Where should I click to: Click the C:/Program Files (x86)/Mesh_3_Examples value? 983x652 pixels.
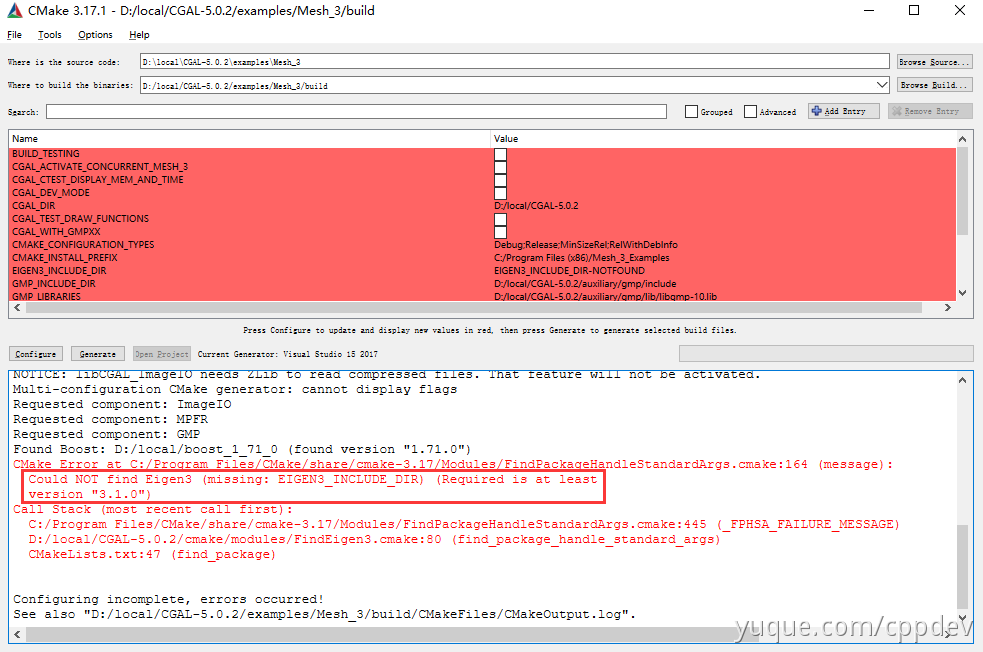coord(581,258)
